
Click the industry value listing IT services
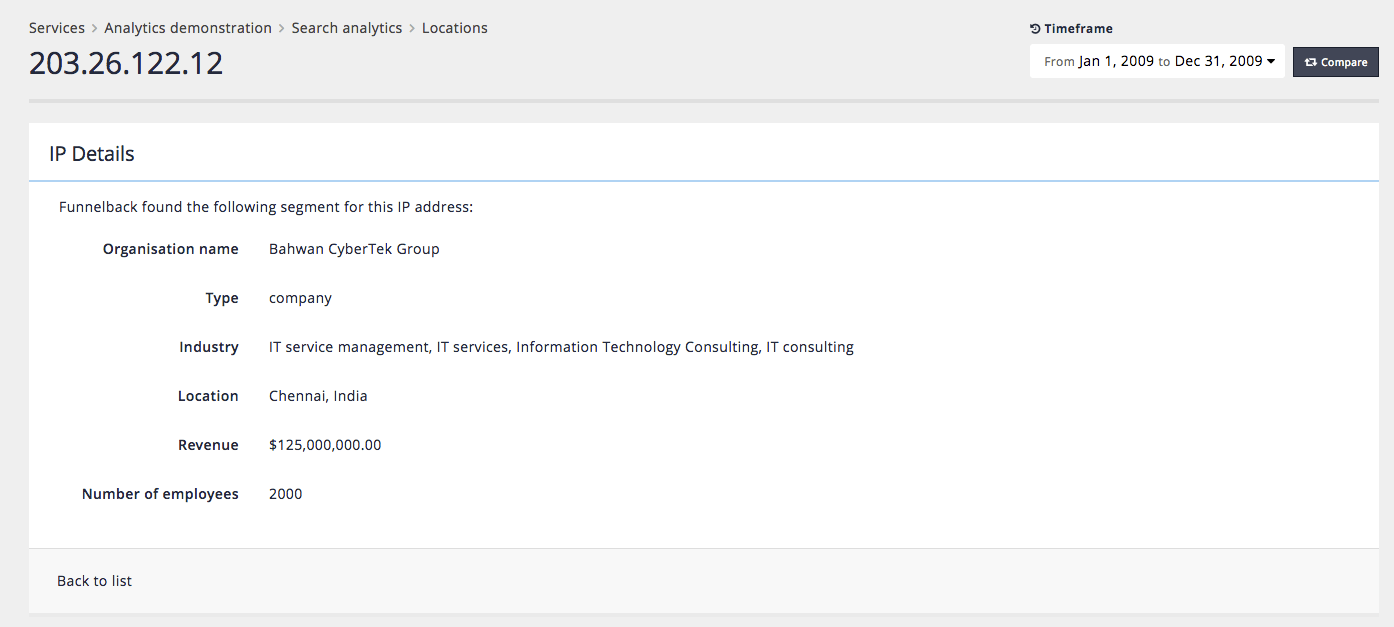(x=561, y=347)
